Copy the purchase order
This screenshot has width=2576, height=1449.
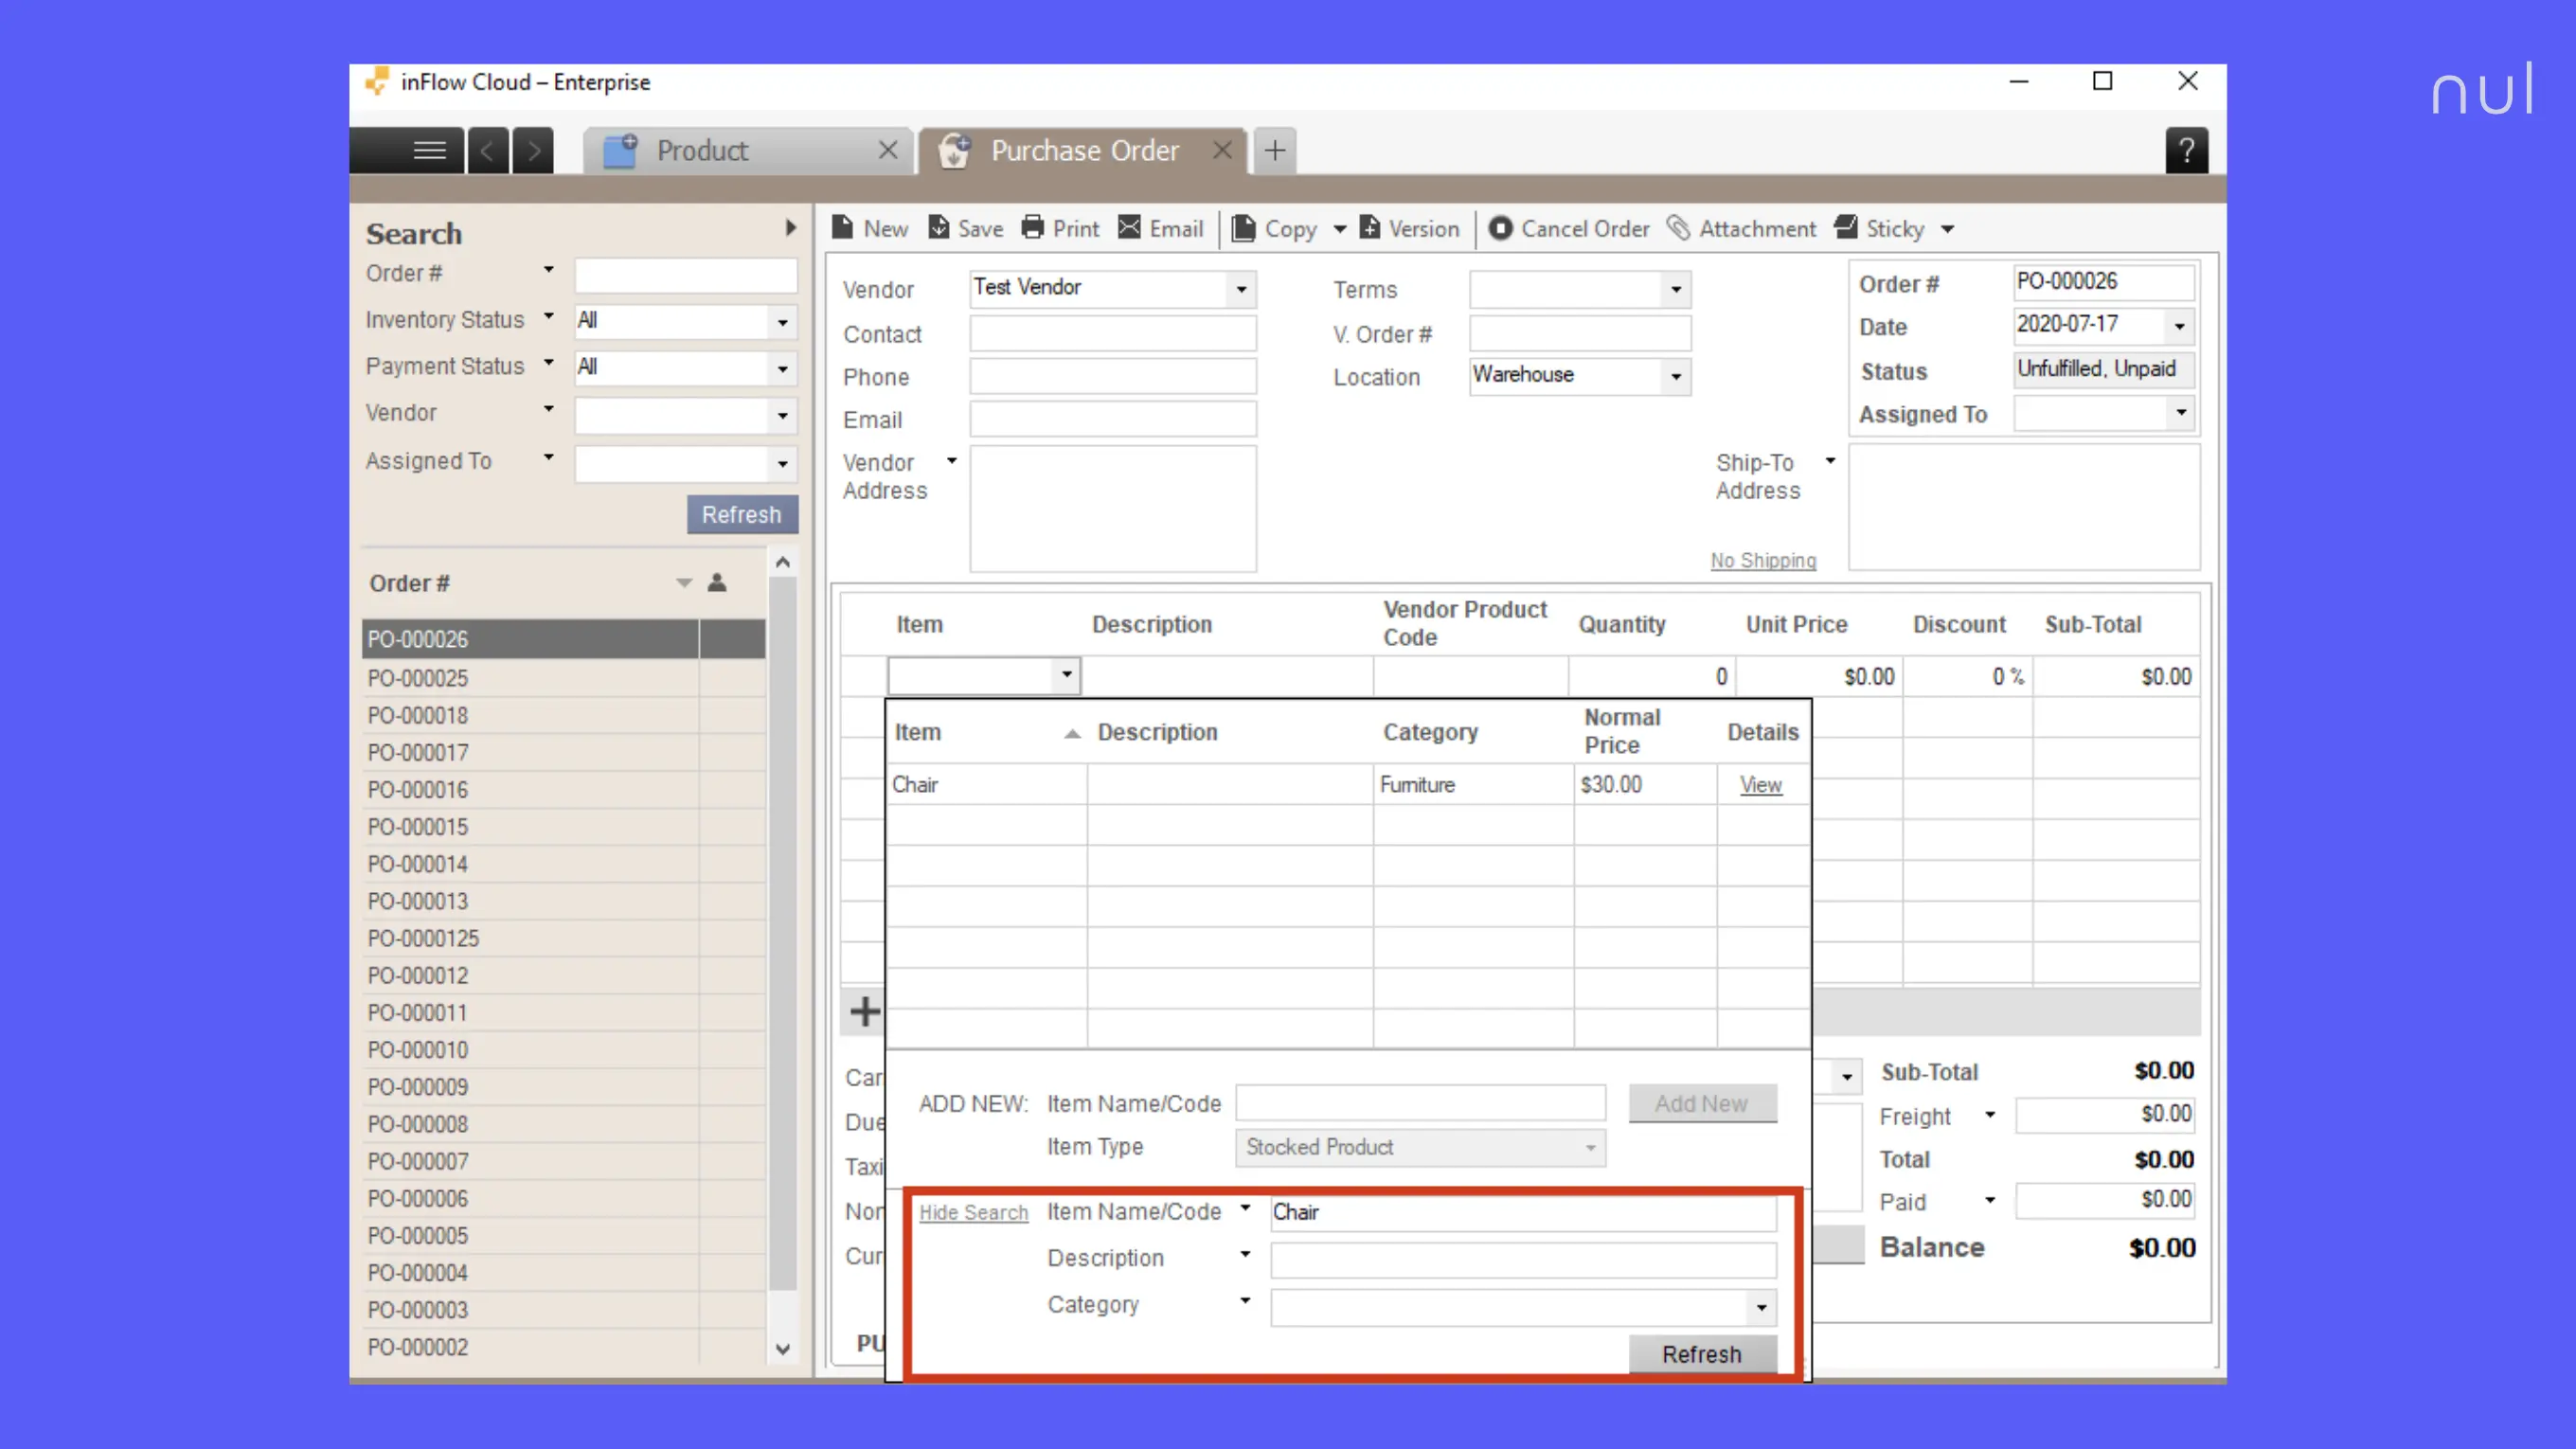pos(1274,229)
